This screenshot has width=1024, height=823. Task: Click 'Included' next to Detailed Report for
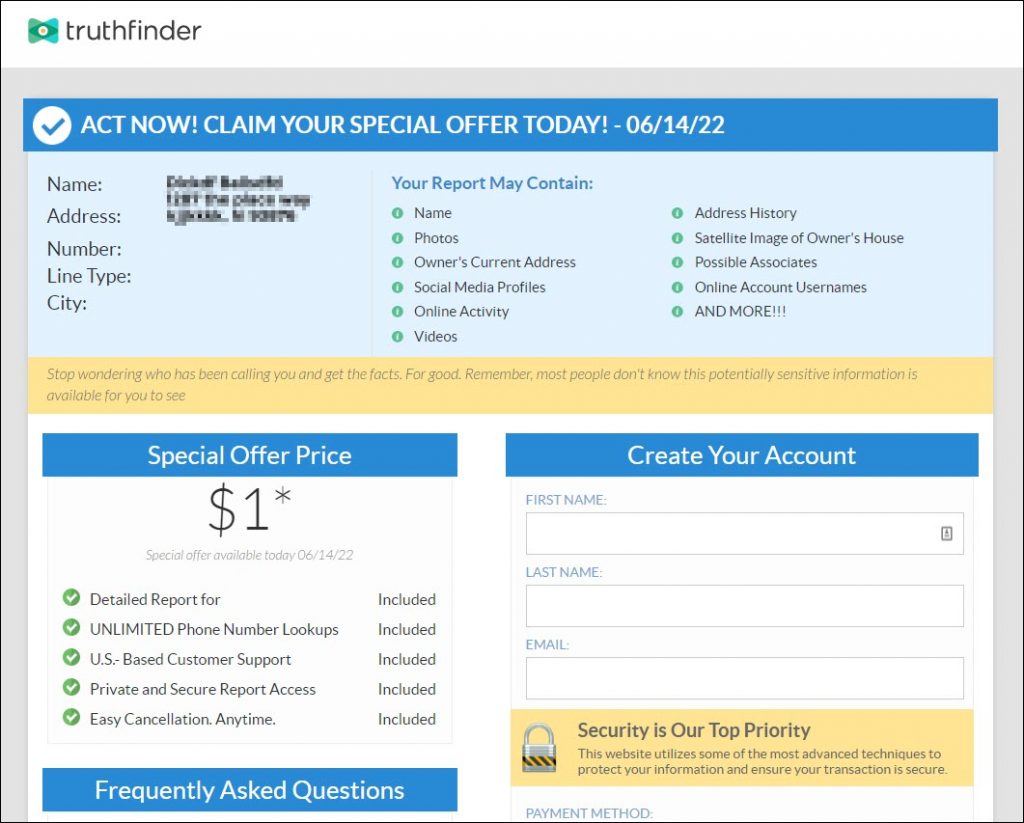point(407,600)
